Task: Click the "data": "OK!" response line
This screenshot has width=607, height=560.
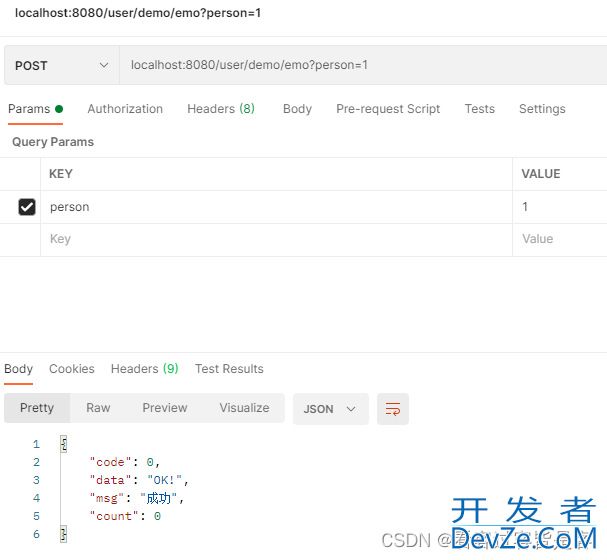Action: pyautogui.click(x=139, y=480)
